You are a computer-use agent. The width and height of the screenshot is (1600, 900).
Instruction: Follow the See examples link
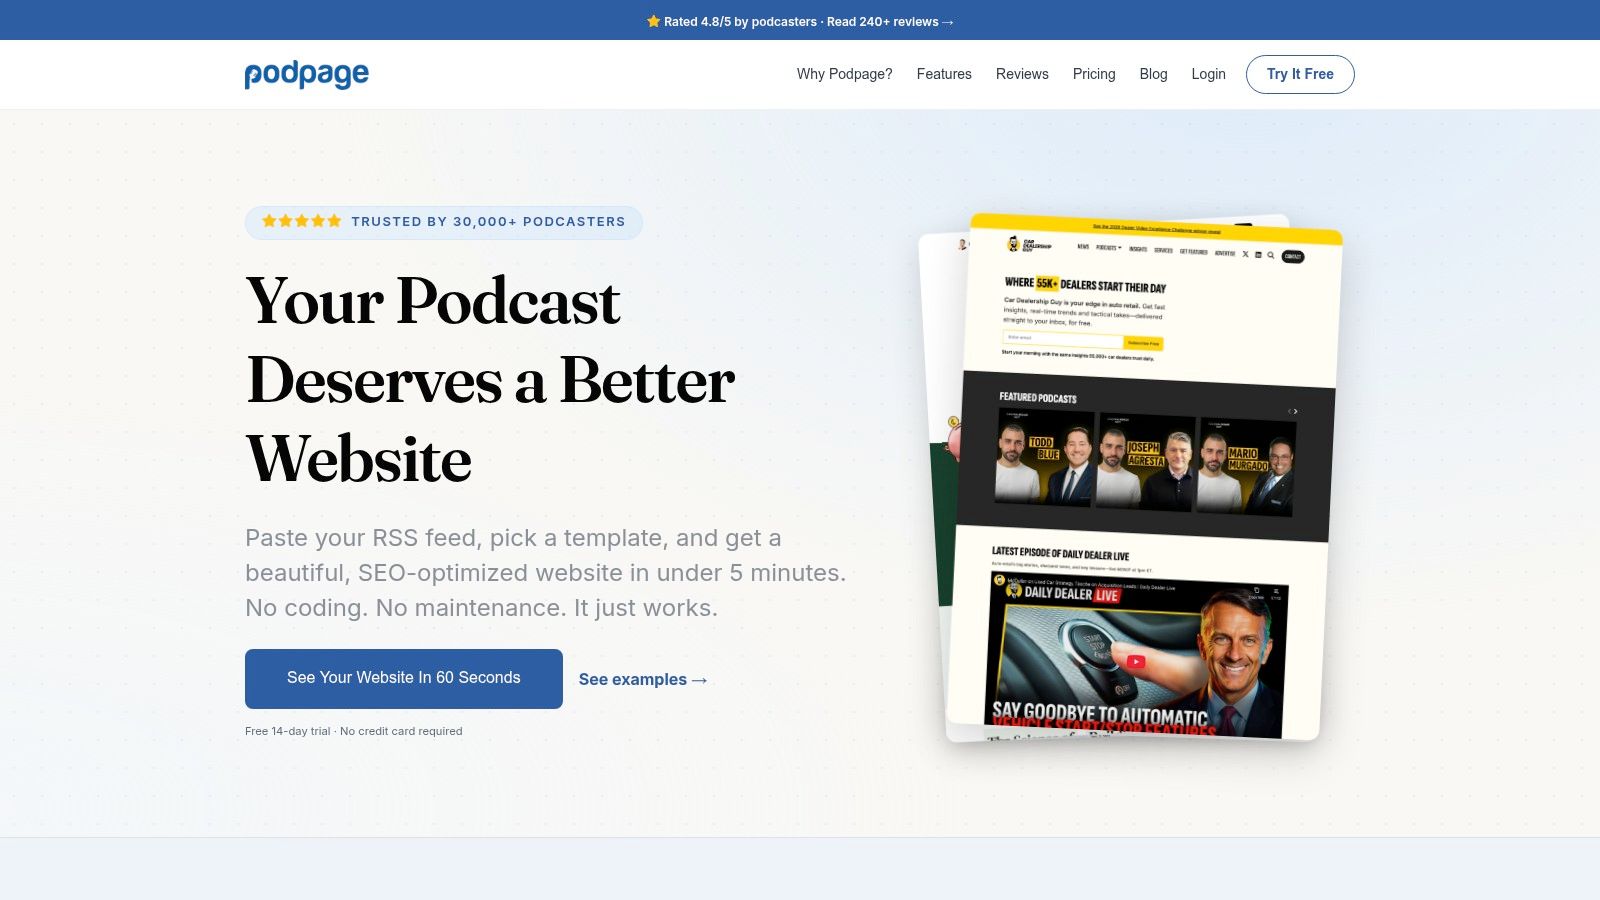coord(643,680)
